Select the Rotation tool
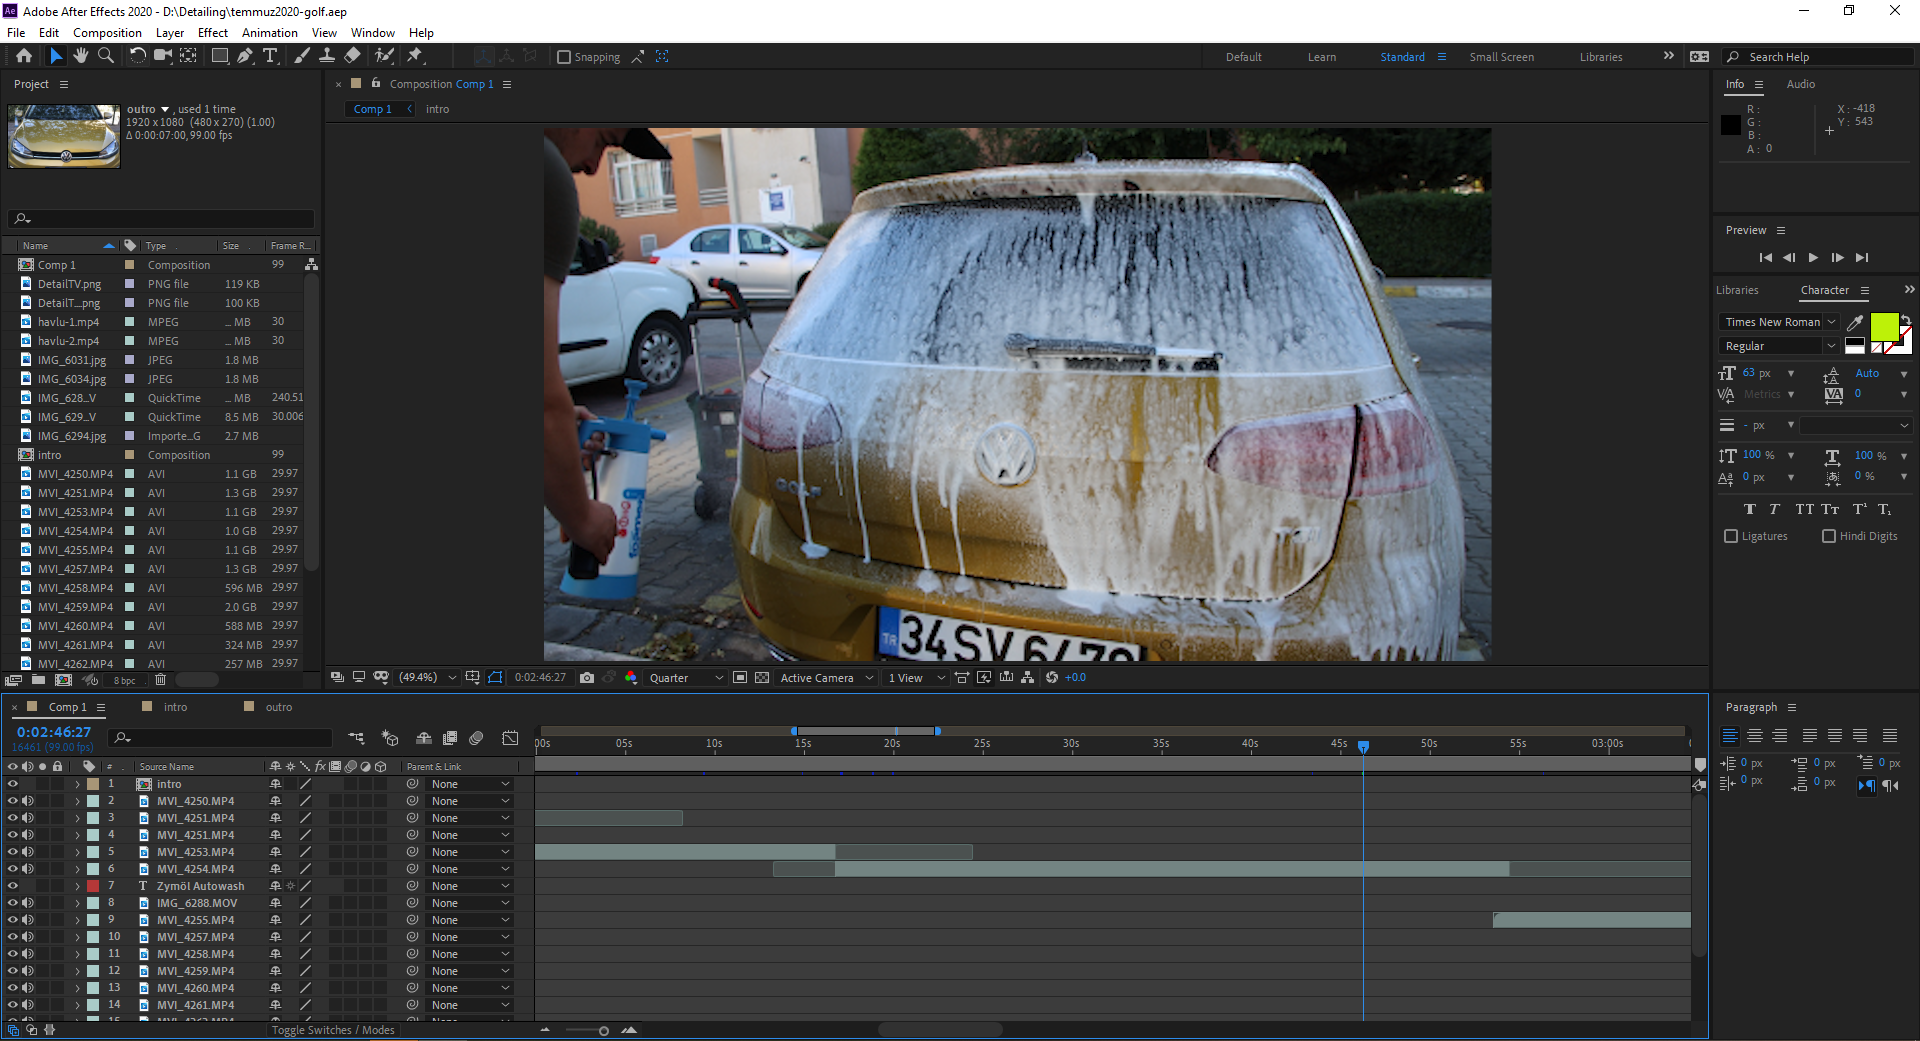Viewport: 1920px width, 1041px height. pyautogui.click(x=138, y=56)
